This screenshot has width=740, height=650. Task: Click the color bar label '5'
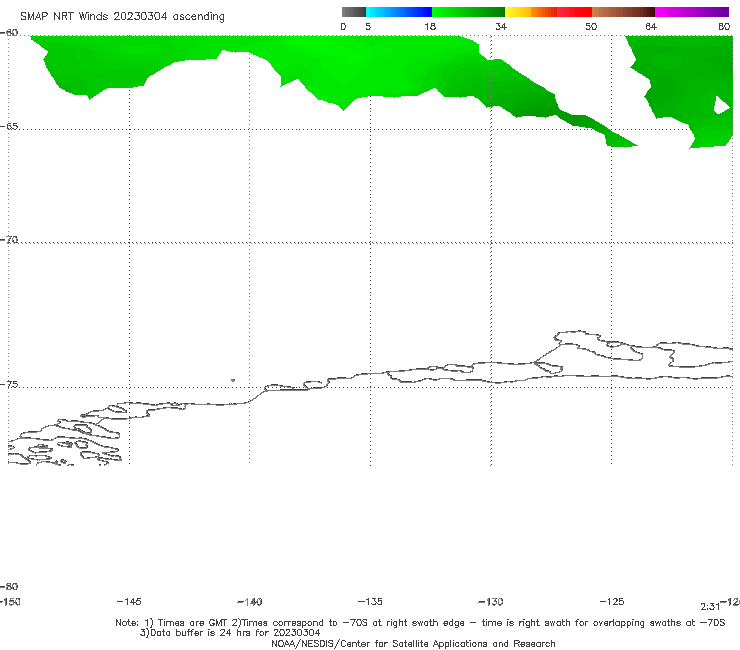click(x=368, y=26)
